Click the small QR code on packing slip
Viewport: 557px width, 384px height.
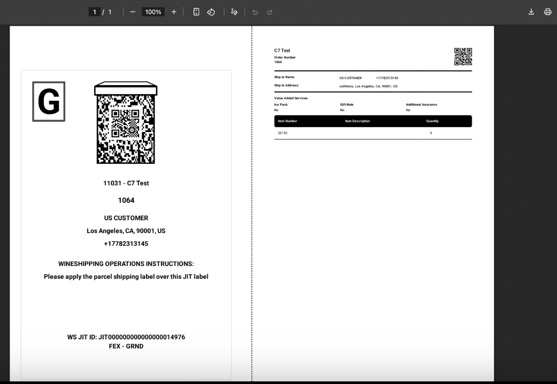pos(463,56)
